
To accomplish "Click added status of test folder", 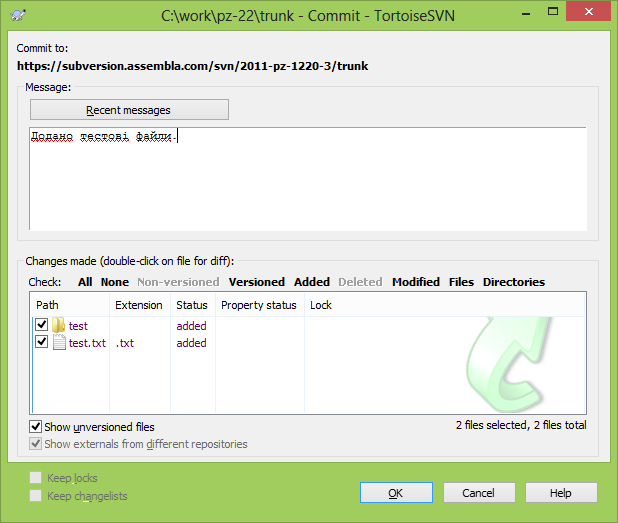I will (x=191, y=326).
